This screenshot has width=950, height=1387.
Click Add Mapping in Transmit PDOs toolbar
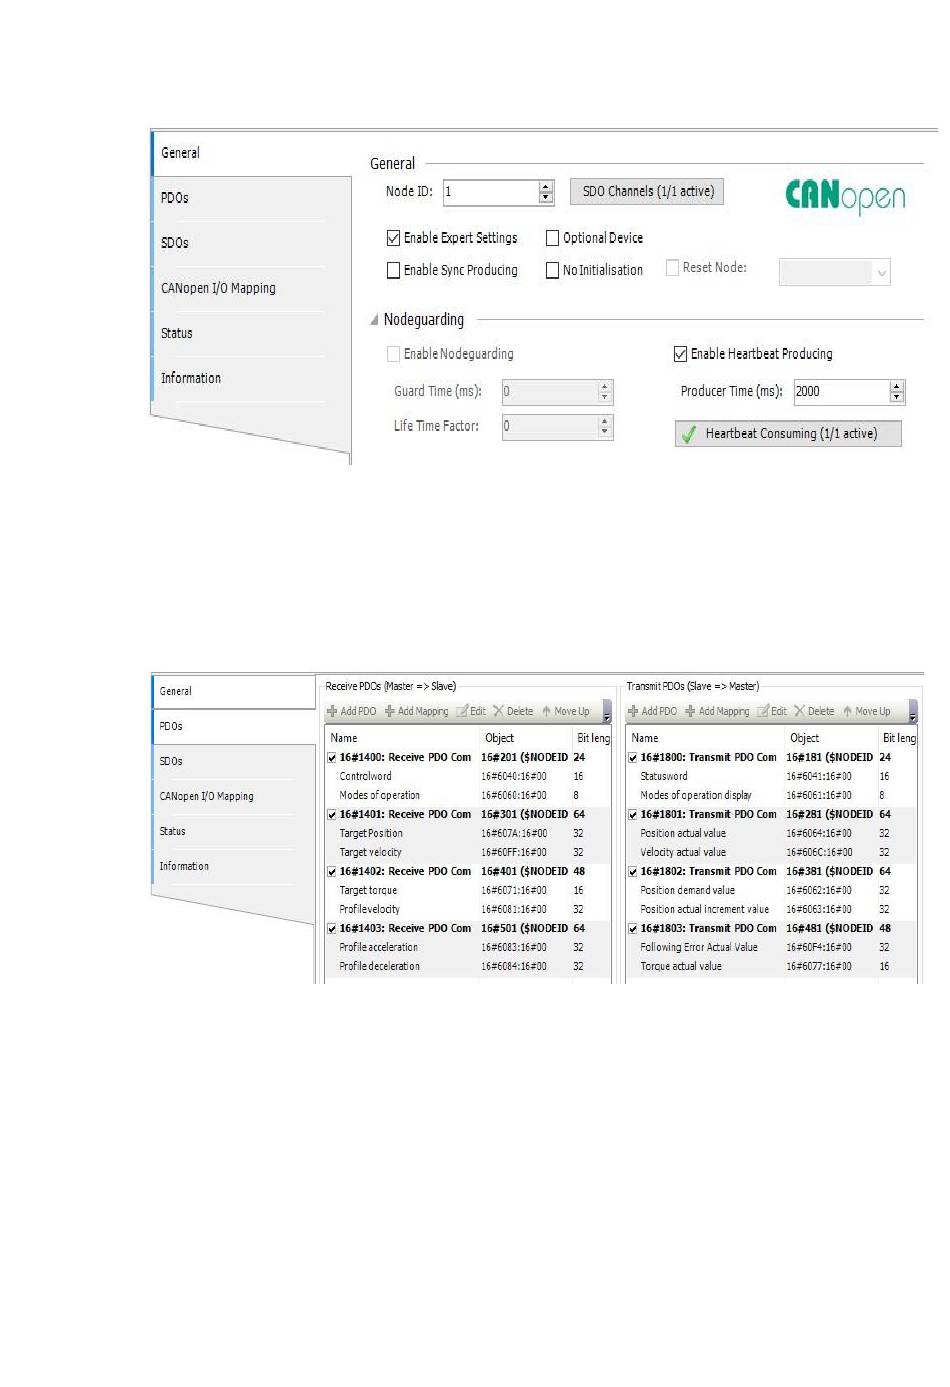[718, 712]
